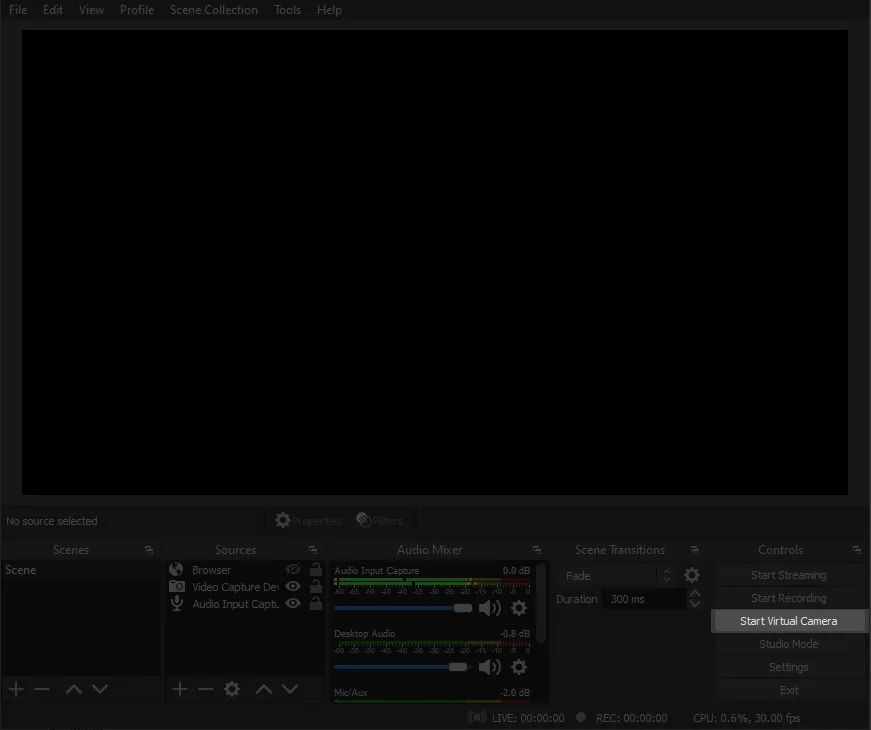The width and height of the screenshot is (871, 730).
Task: Click the Audio Input Capture 0.0 dB value
Action: [x=516, y=571]
